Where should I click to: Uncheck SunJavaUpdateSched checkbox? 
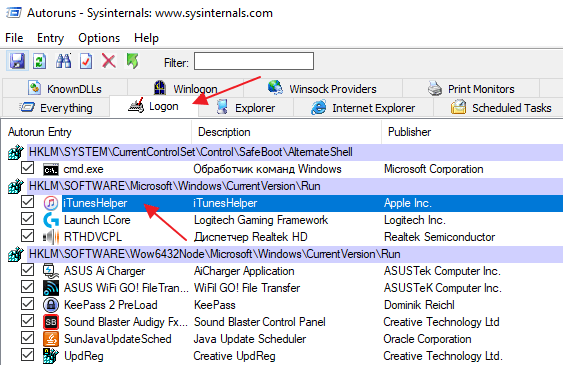tap(27, 337)
